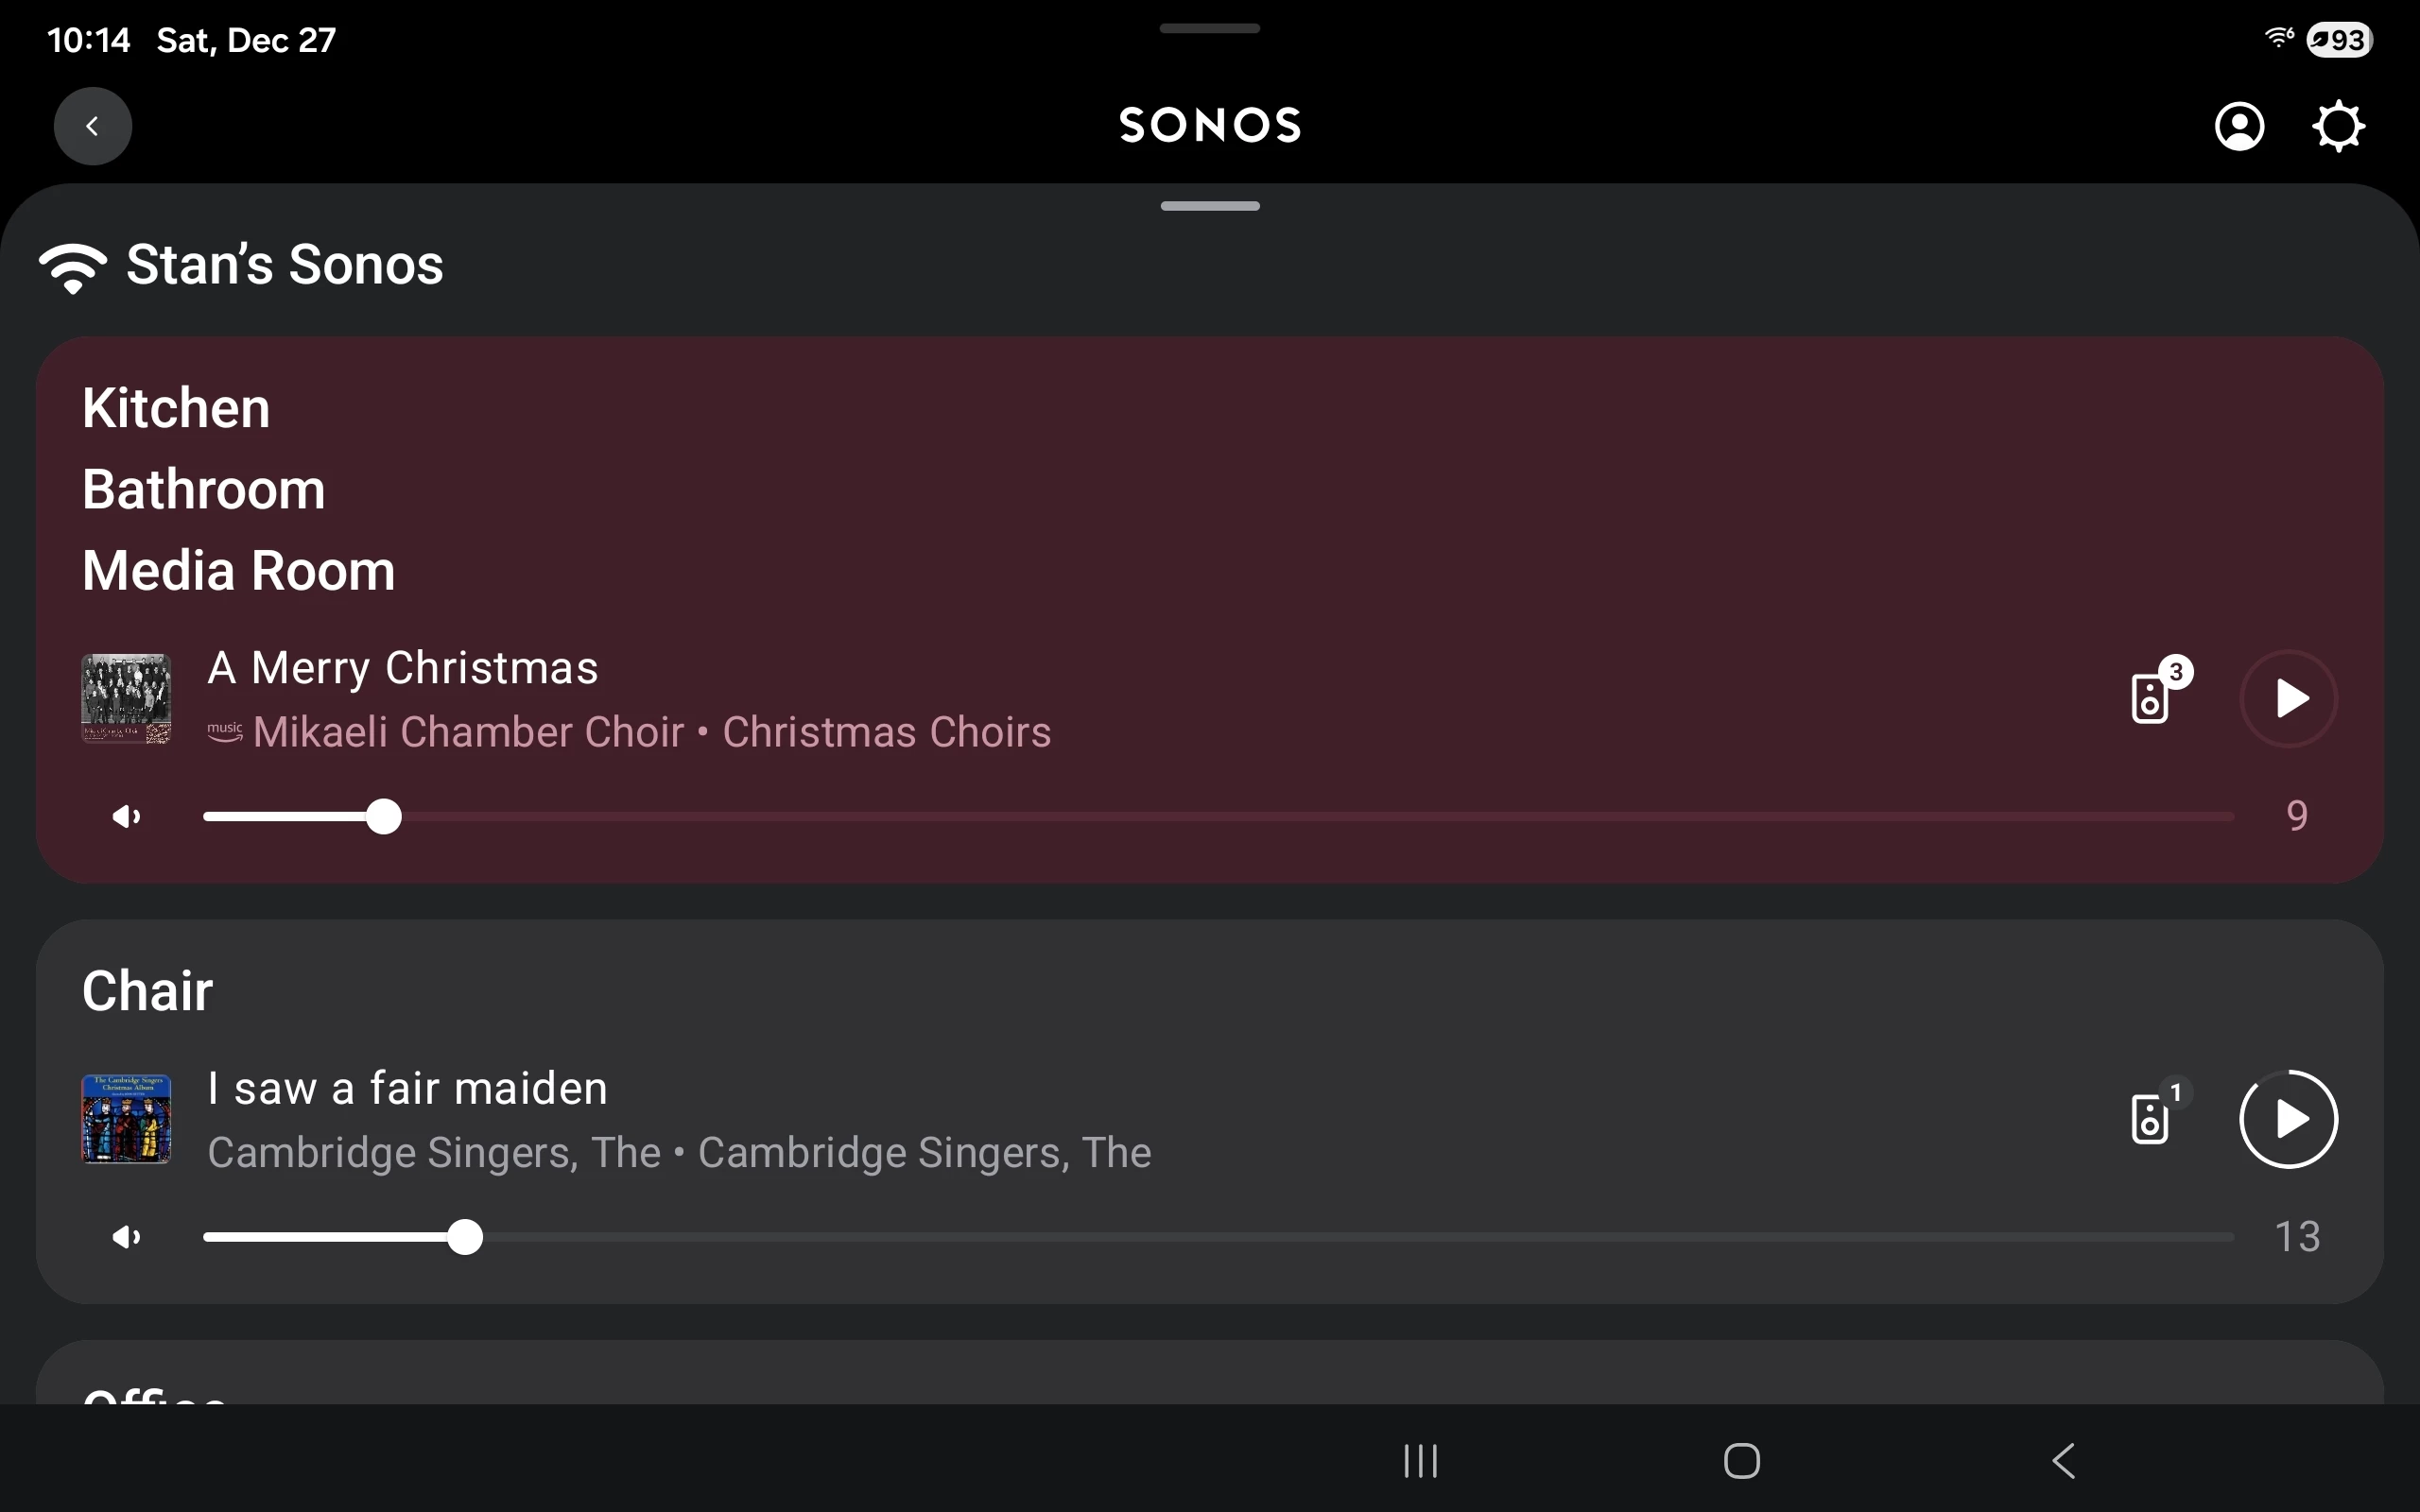Viewport: 2420px width, 1512px height.
Task: Open Android recent apps button
Action: [1420, 1461]
